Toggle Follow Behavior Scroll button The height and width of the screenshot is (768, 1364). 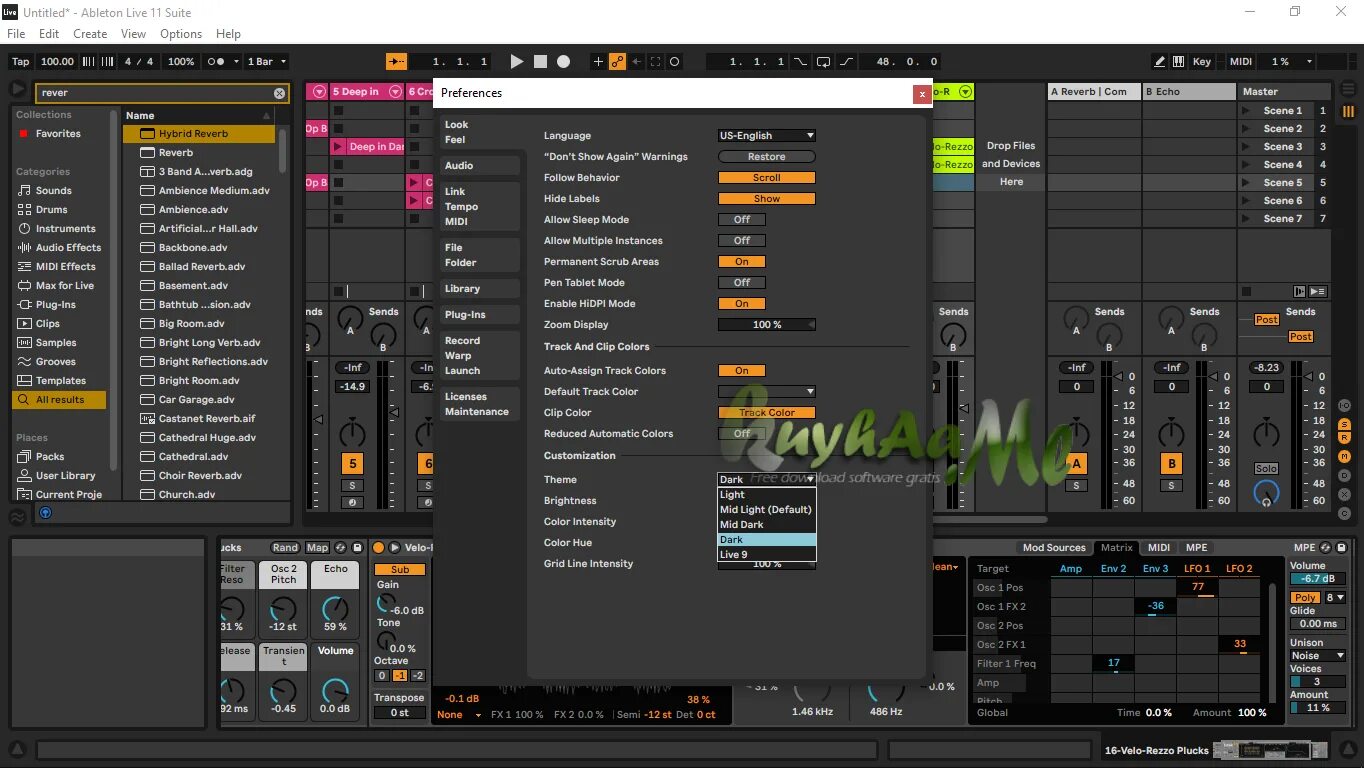coord(767,178)
